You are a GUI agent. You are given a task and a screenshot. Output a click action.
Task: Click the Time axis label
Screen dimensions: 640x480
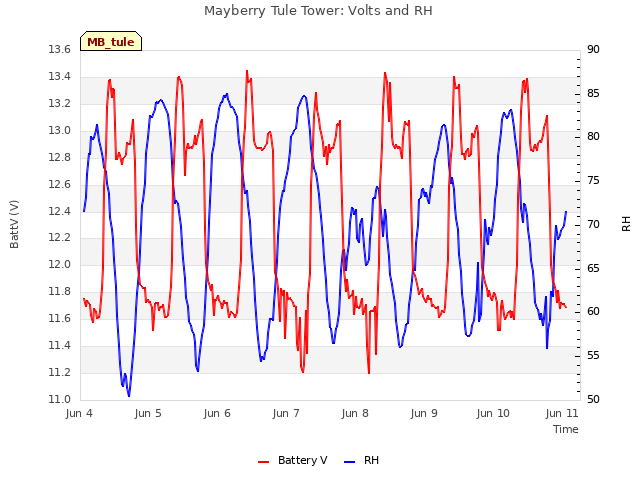(x=566, y=429)
